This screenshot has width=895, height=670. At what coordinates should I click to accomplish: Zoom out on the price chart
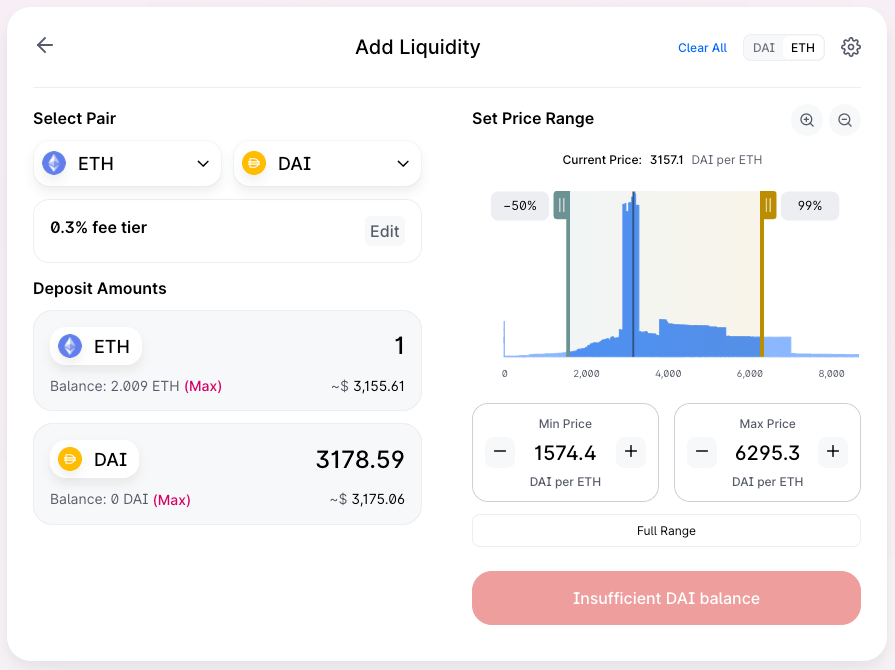click(x=845, y=120)
